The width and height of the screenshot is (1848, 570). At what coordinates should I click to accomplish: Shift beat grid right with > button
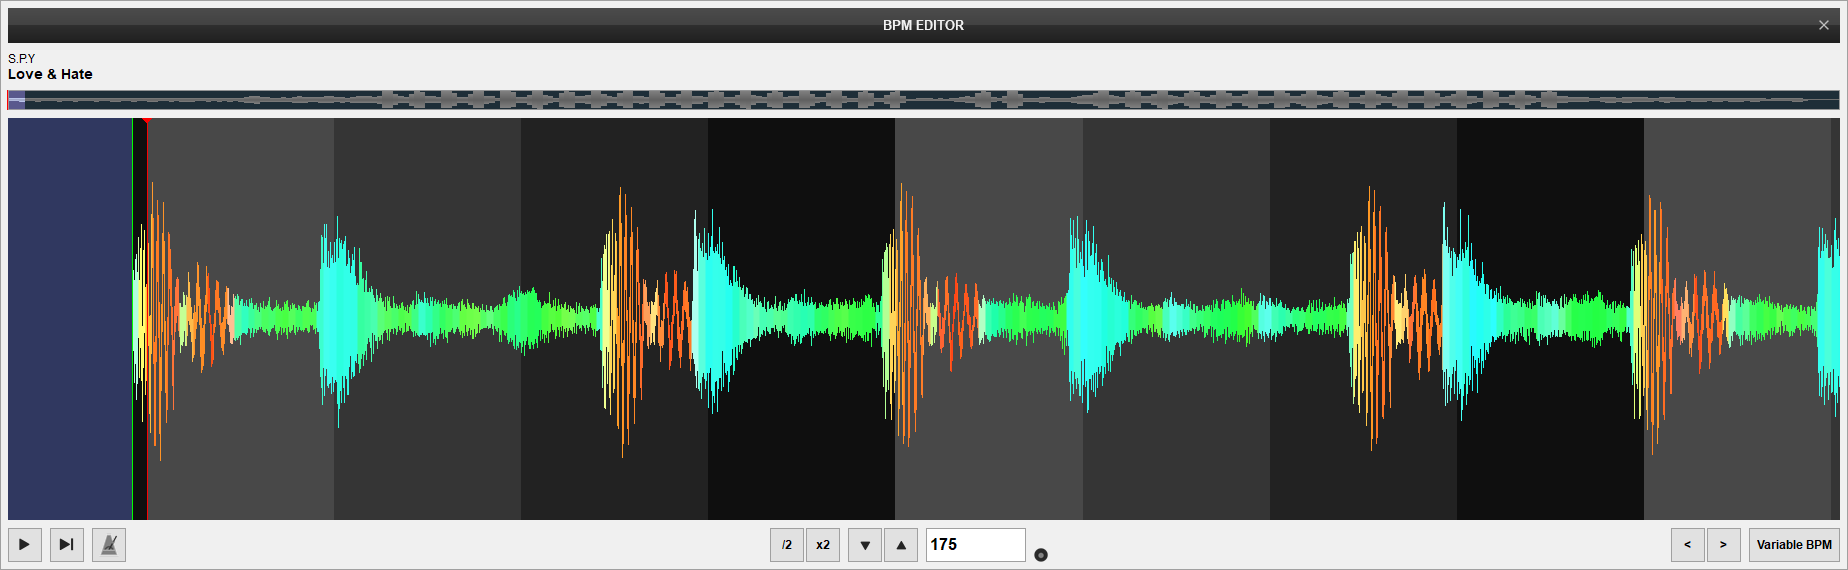tap(1724, 545)
